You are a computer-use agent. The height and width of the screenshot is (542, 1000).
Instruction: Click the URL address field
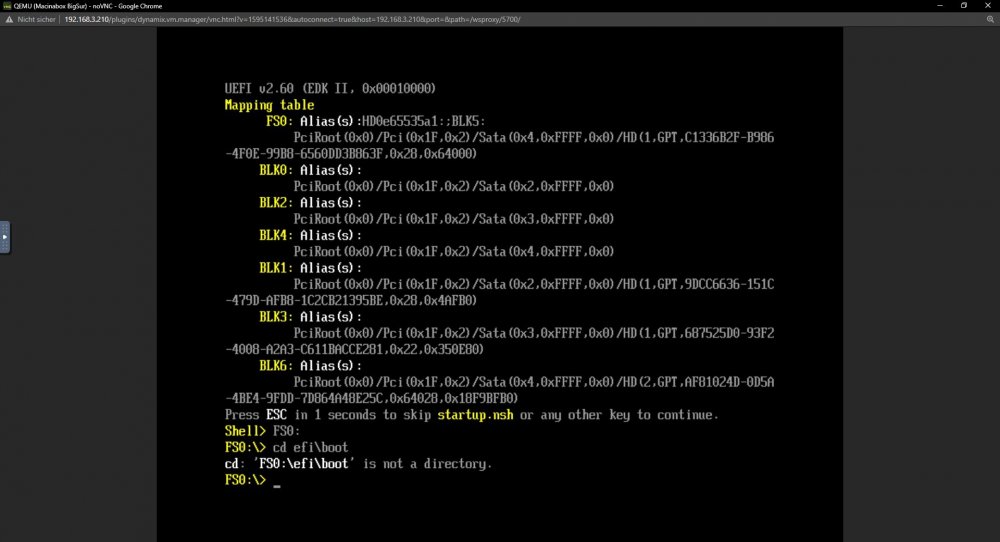[292, 19]
